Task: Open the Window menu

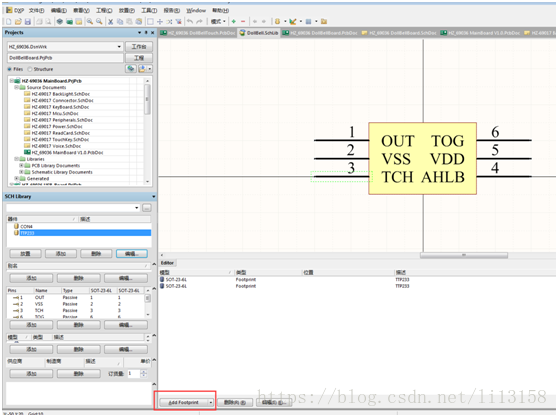Action: click(196, 10)
